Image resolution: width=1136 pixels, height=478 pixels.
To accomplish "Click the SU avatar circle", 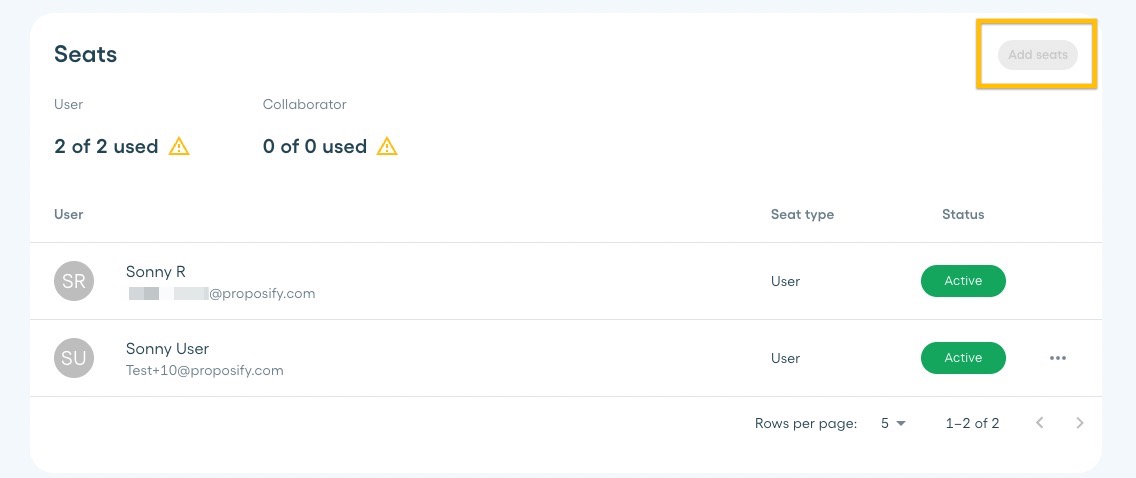I will pyautogui.click(x=74, y=358).
